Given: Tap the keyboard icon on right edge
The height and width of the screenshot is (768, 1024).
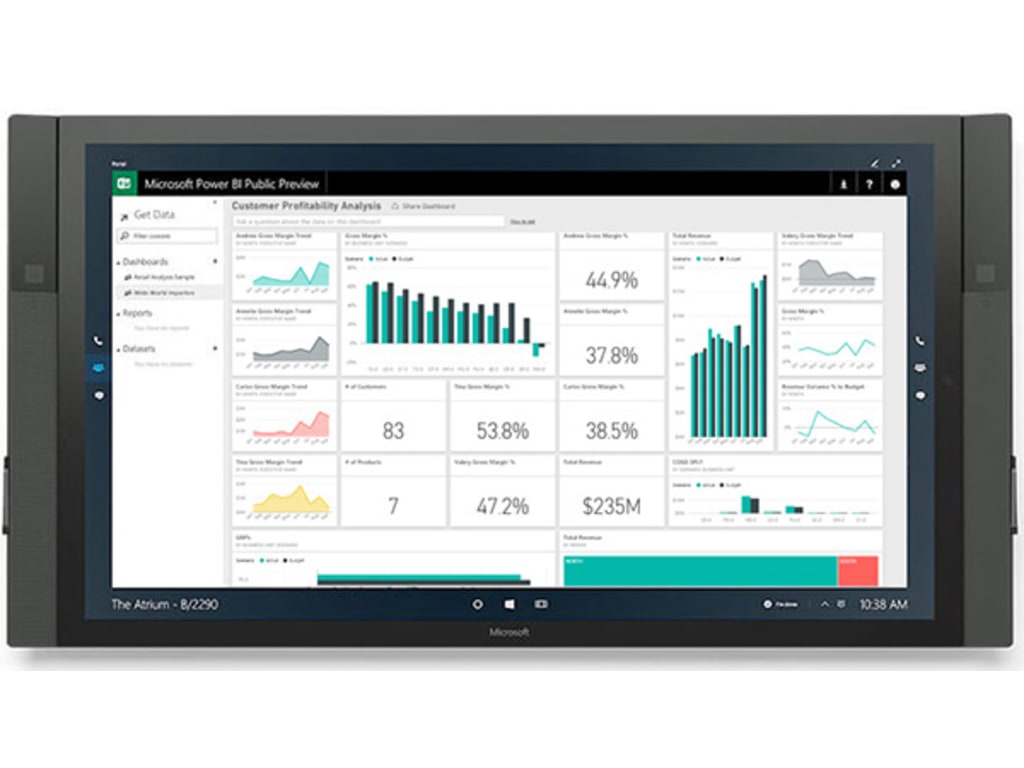Looking at the screenshot, I should click(920, 368).
